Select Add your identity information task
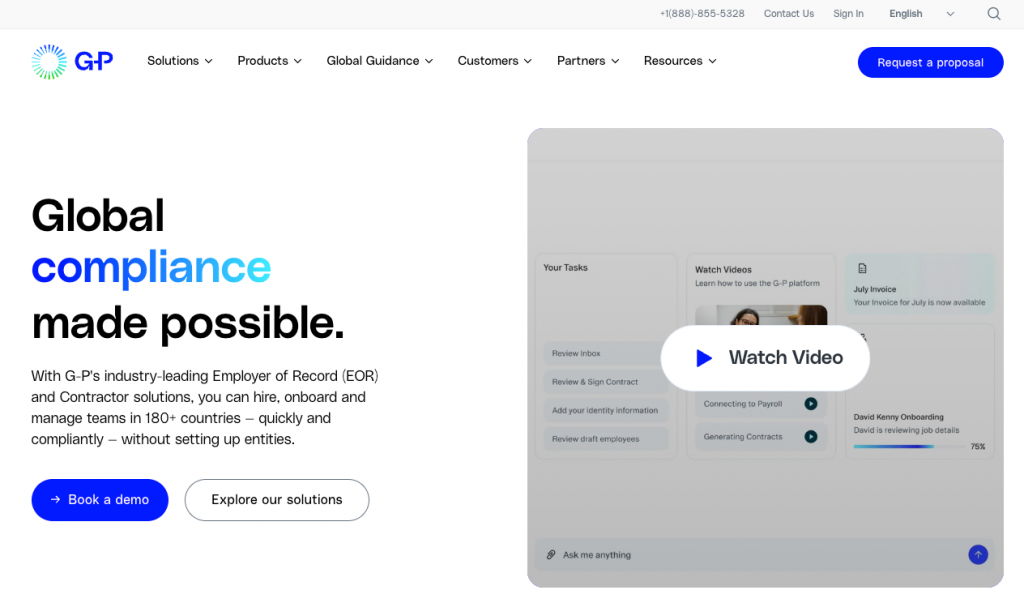 coord(605,410)
